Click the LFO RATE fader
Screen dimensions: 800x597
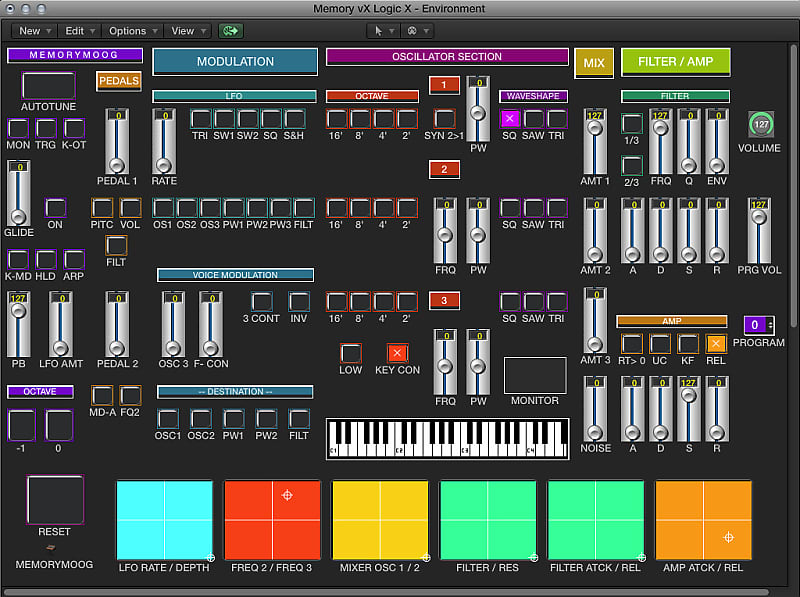coord(164,150)
